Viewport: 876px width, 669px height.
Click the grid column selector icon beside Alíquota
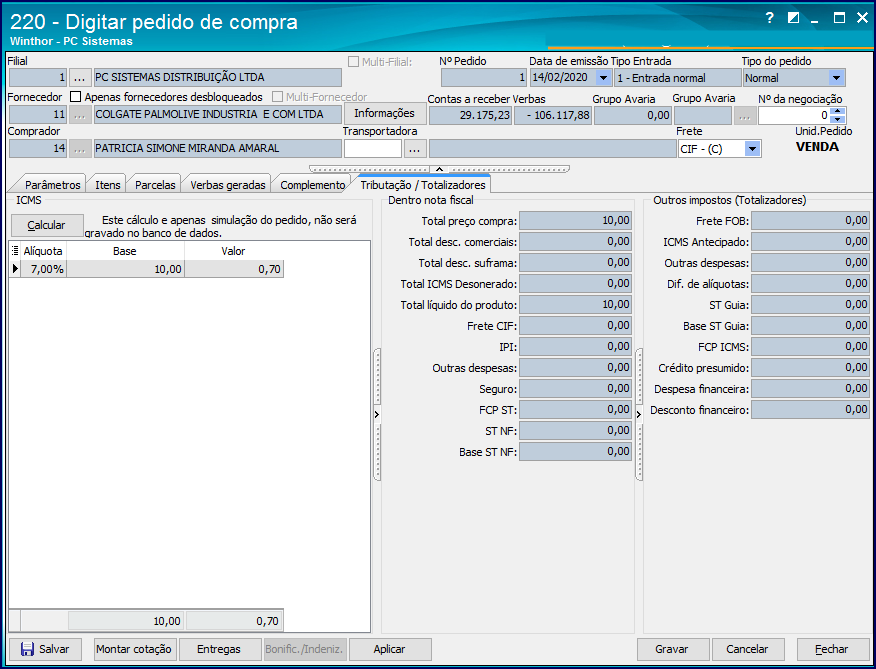coord(15,251)
